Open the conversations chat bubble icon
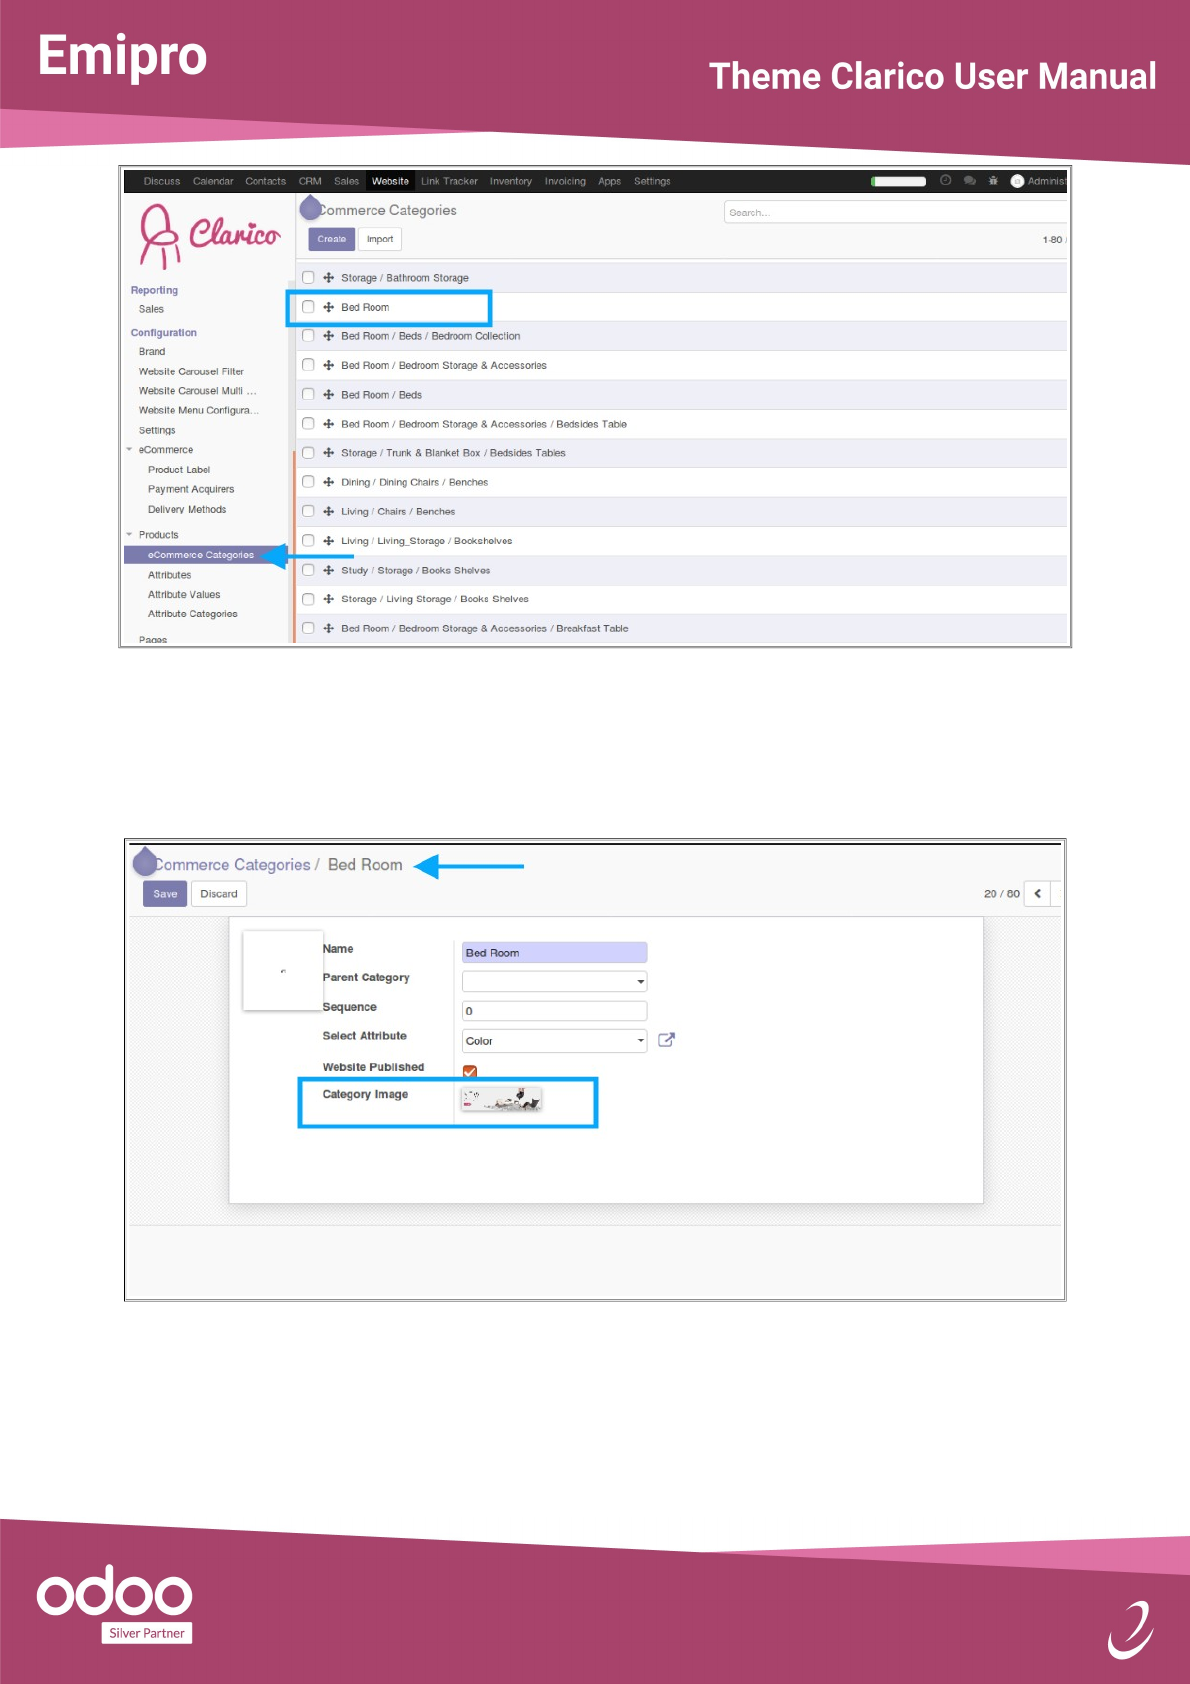The width and height of the screenshot is (1190, 1684). [x=969, y=181]
